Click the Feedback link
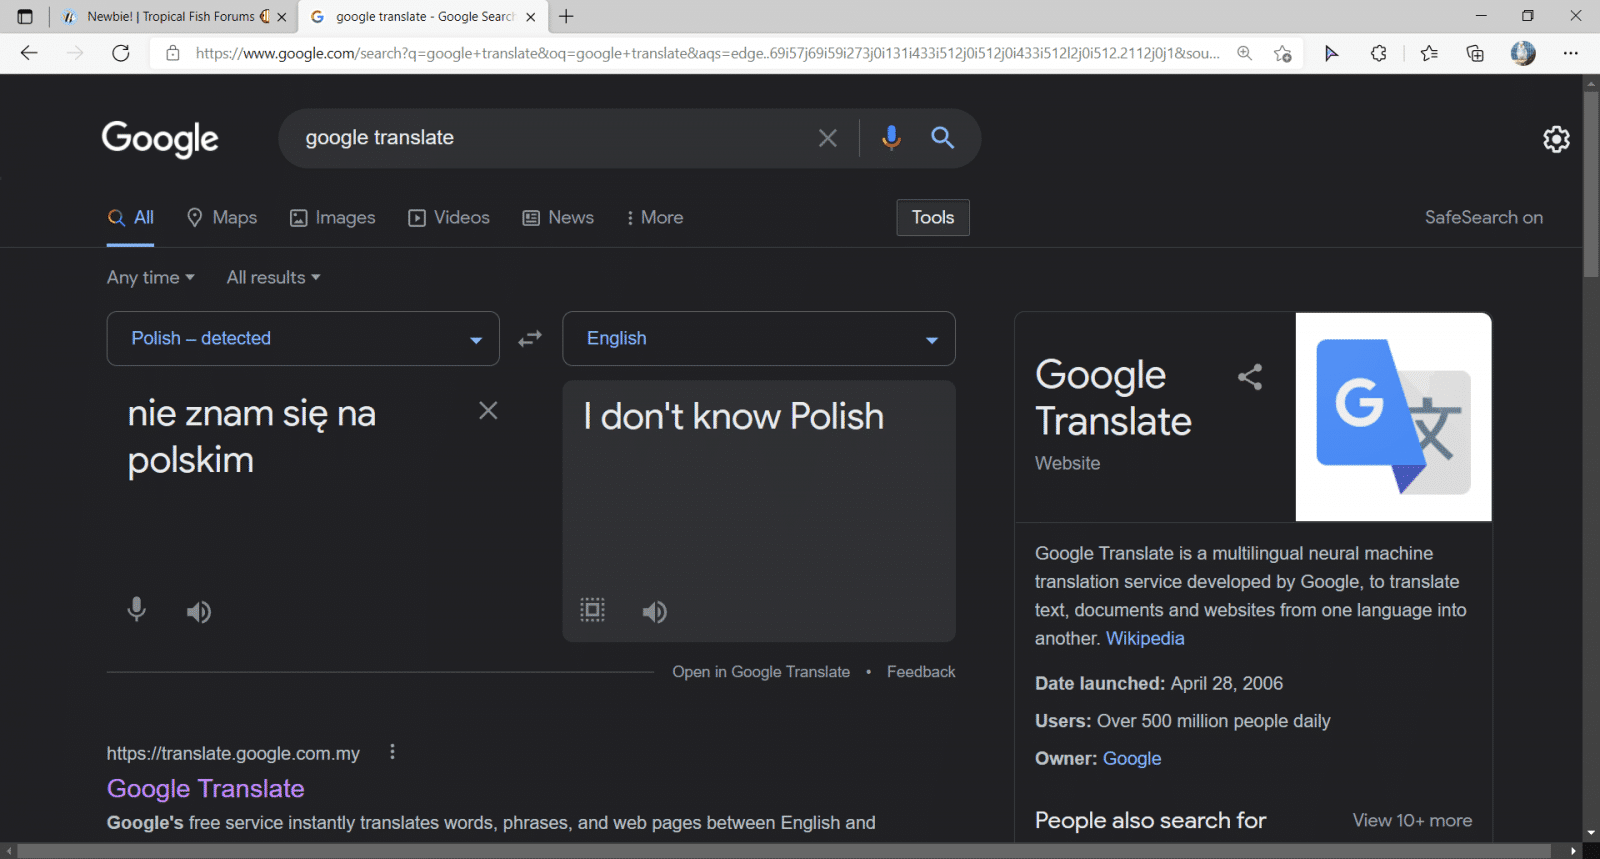Image resolution: width=1600 pixels, height=859 pixels. click(921, 672)
